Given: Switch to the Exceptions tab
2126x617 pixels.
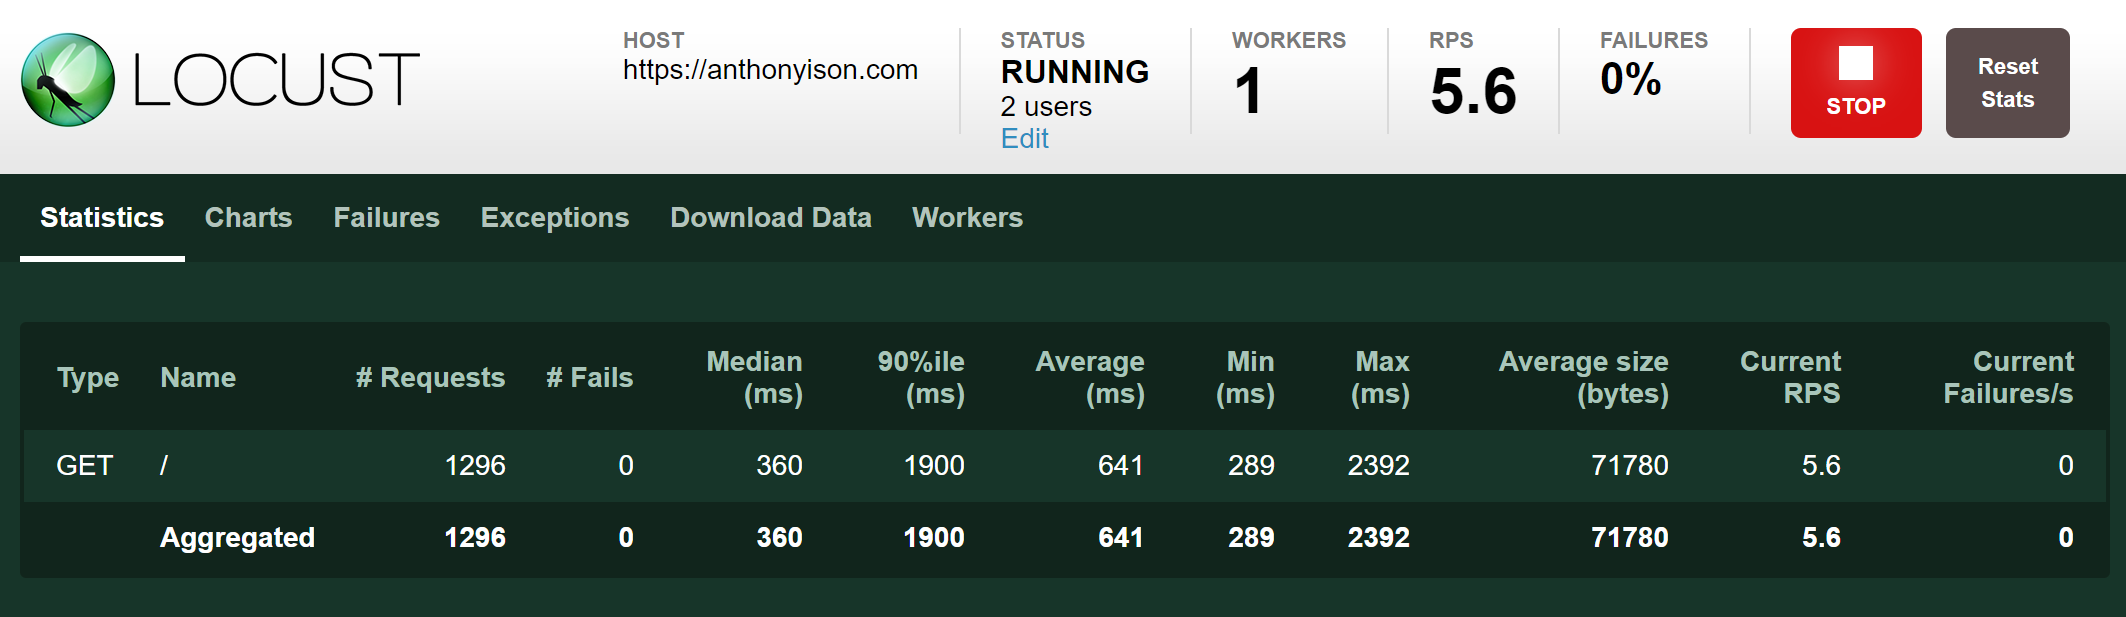Looking at the screenshot, I should tap(555, 218).
